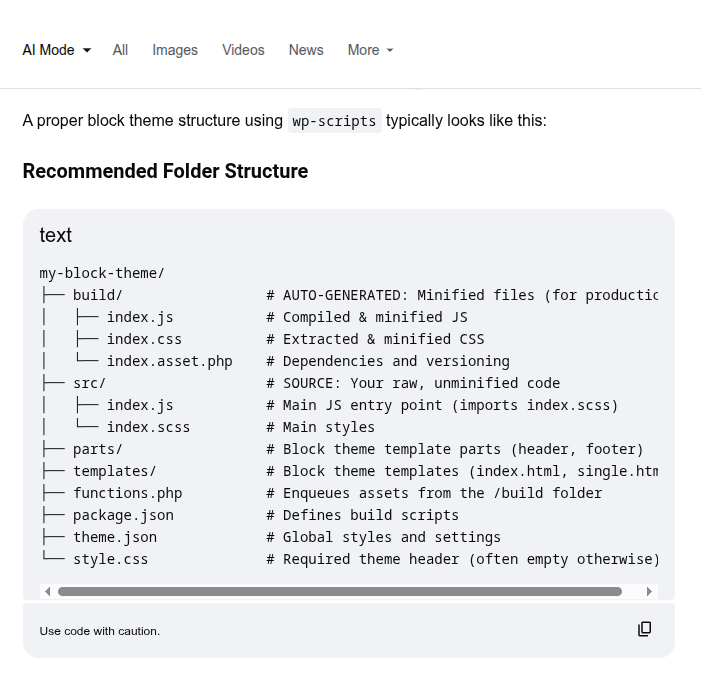Select the News tab
The height and width of the screenshot is (680, 701).
(x=306, y=50)
